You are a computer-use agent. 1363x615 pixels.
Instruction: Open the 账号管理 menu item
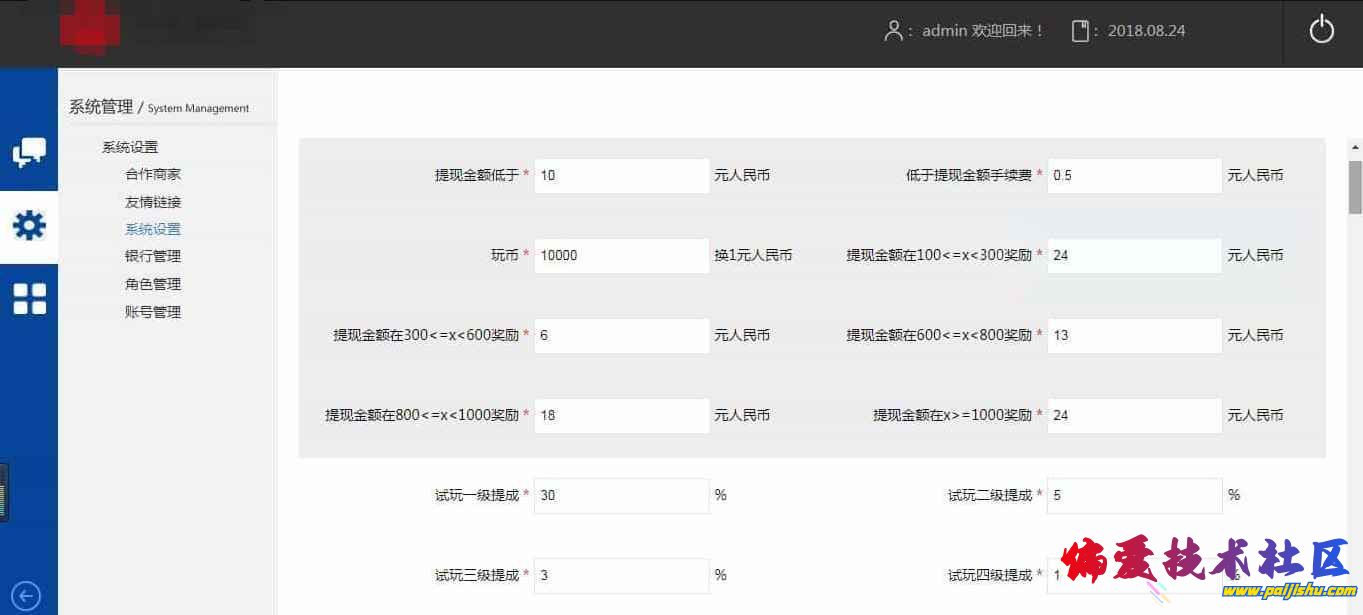click(x=153, y=312)
